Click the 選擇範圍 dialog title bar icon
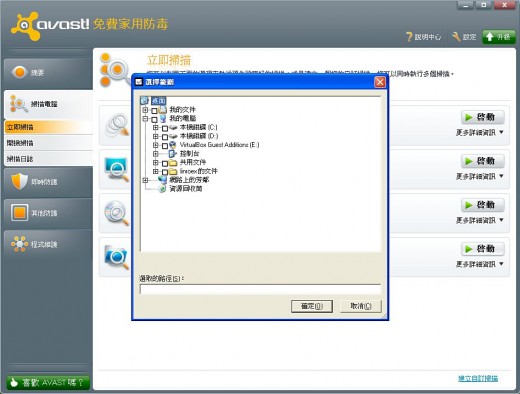This screenshot has height=394, width=520. [139, 82]
